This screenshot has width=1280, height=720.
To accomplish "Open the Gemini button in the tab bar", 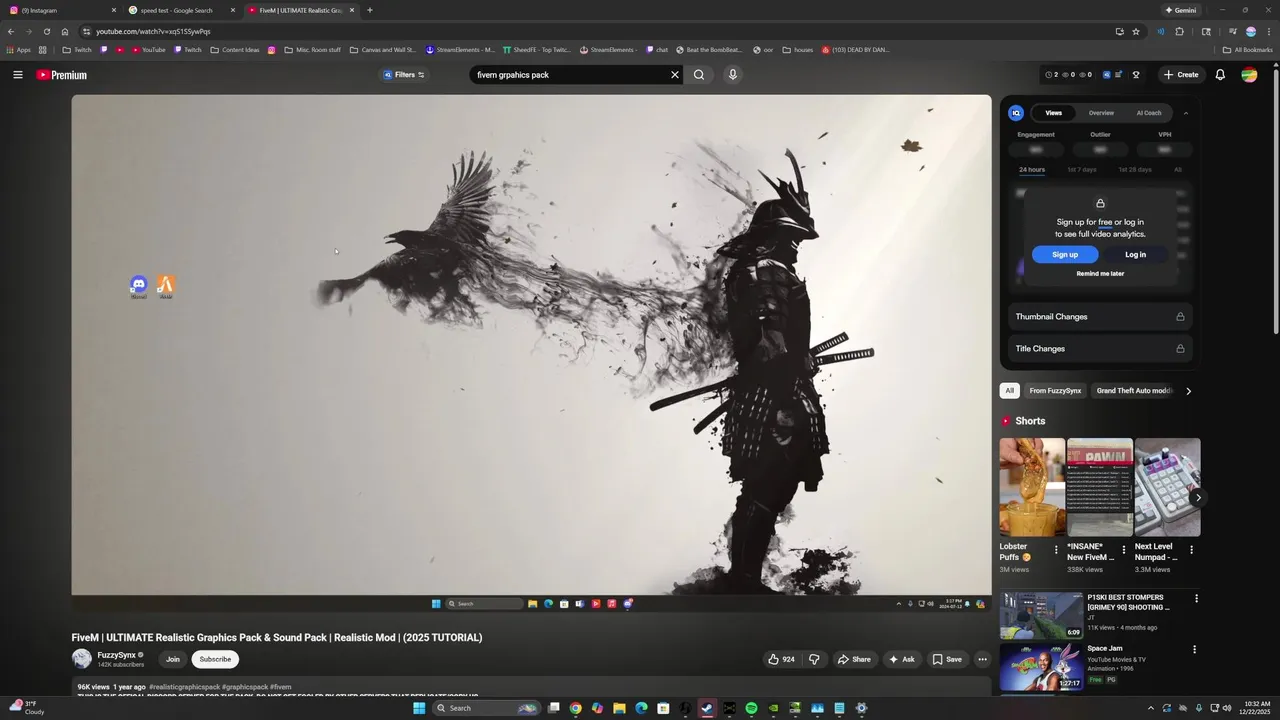I will [1180, 10].
